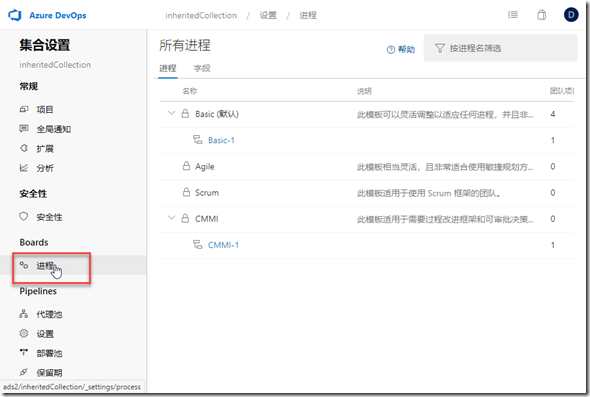Click the lock icon beside Scrum
The image size is (590, 397).
pos(186,192)
